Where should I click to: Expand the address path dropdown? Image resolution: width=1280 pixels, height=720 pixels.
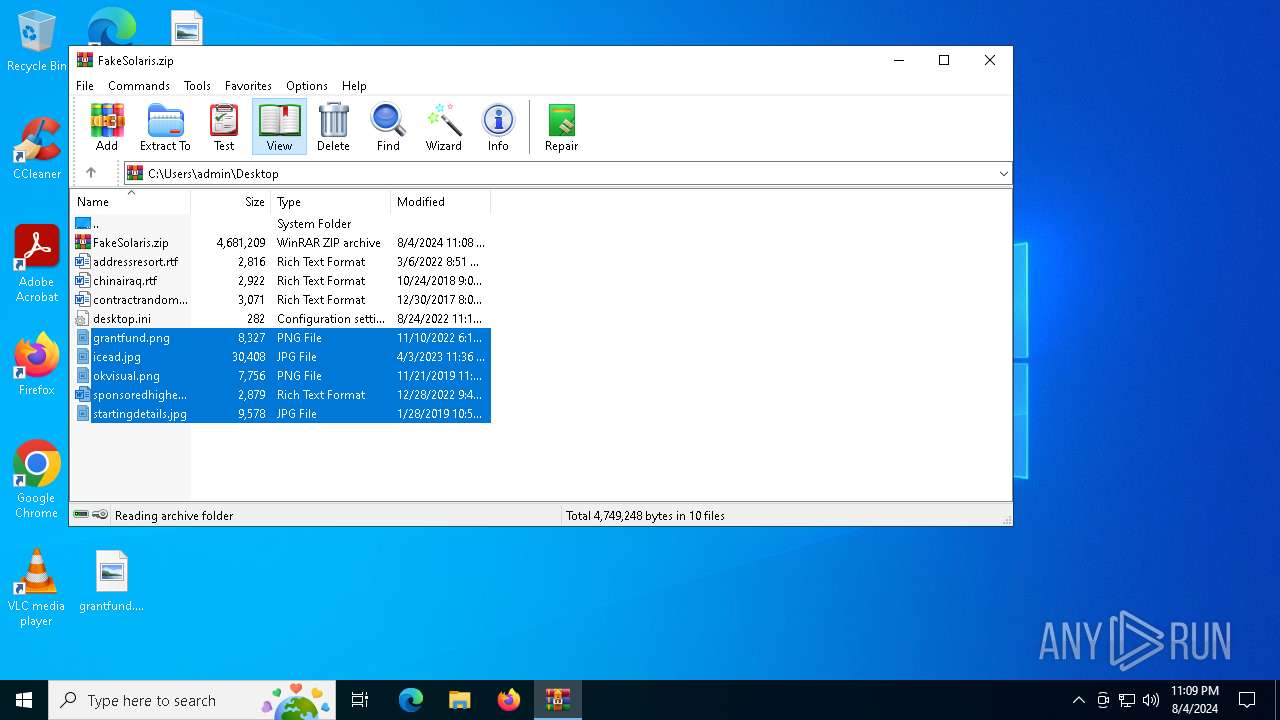[x=1003, y=174]
